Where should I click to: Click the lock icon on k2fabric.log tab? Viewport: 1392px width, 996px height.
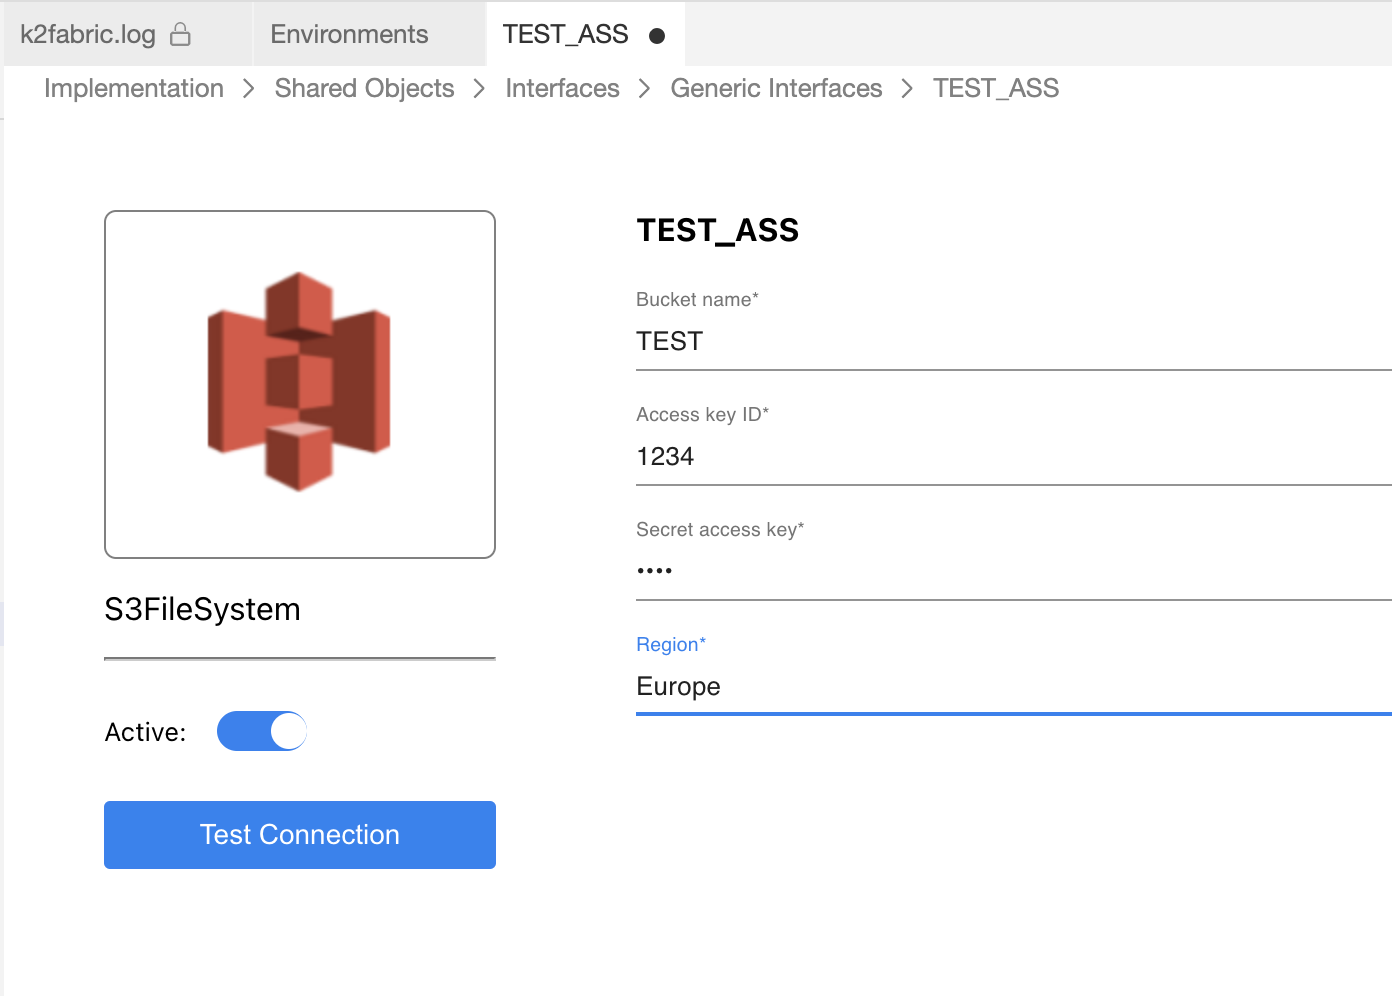point(180,35)
